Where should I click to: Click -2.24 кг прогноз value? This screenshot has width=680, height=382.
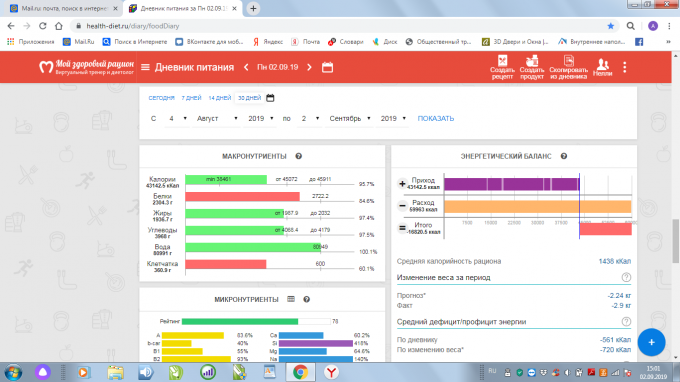[x=619, y=295]
